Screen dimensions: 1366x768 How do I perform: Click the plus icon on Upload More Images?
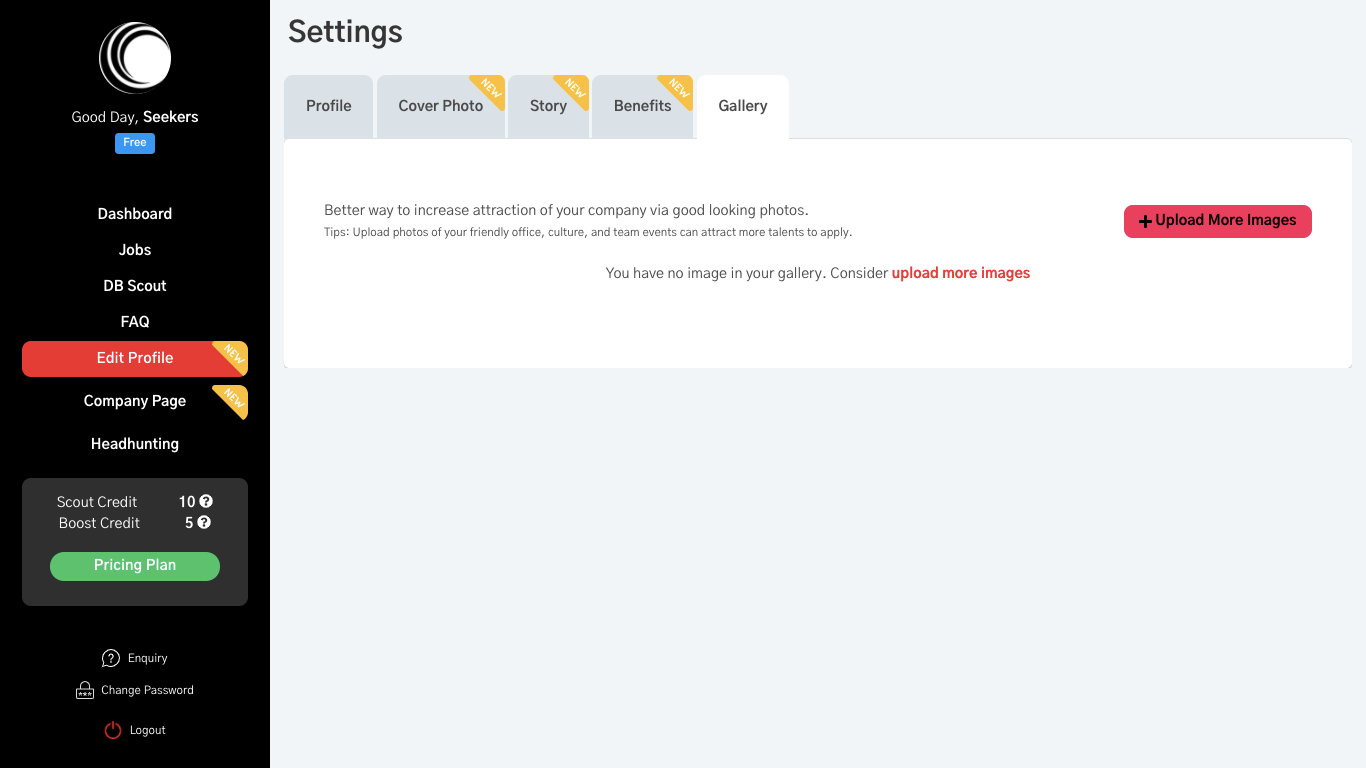[x=1146, y=221]
